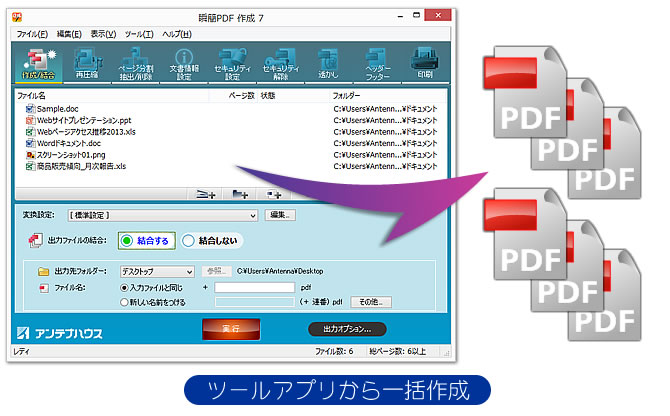Viewport: 670px width, 416px height.
Task: Select the 作成/結合 toolbar icon
Action: click(x=38, y=64)
